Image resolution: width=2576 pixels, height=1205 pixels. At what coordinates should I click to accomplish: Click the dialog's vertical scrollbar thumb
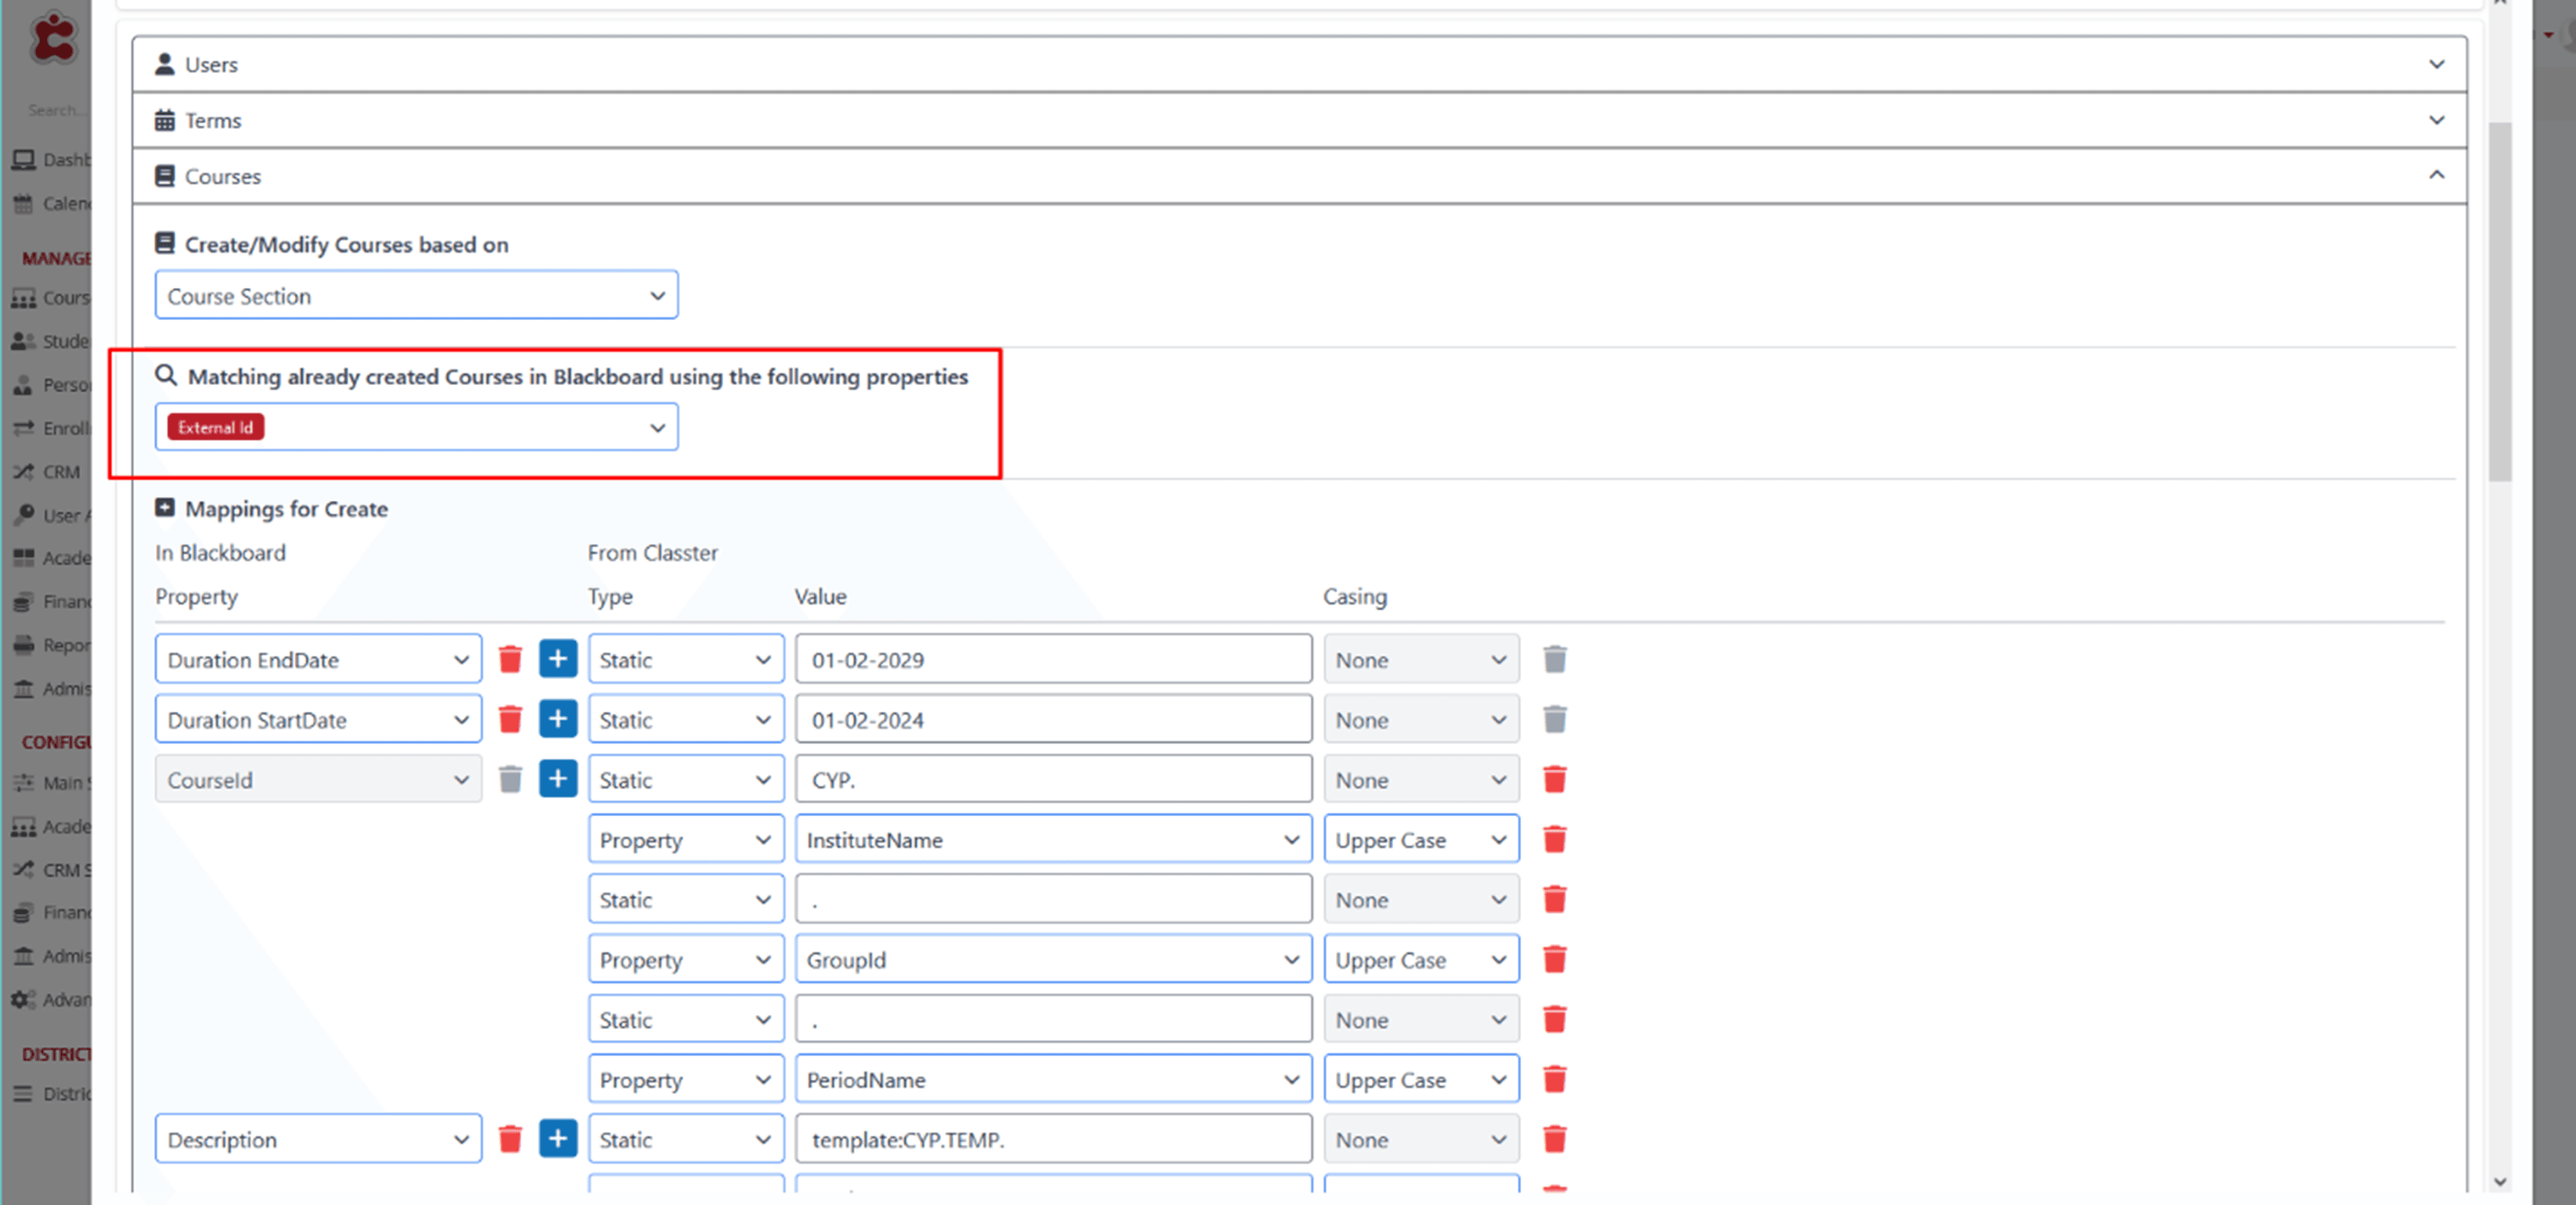2500,302
